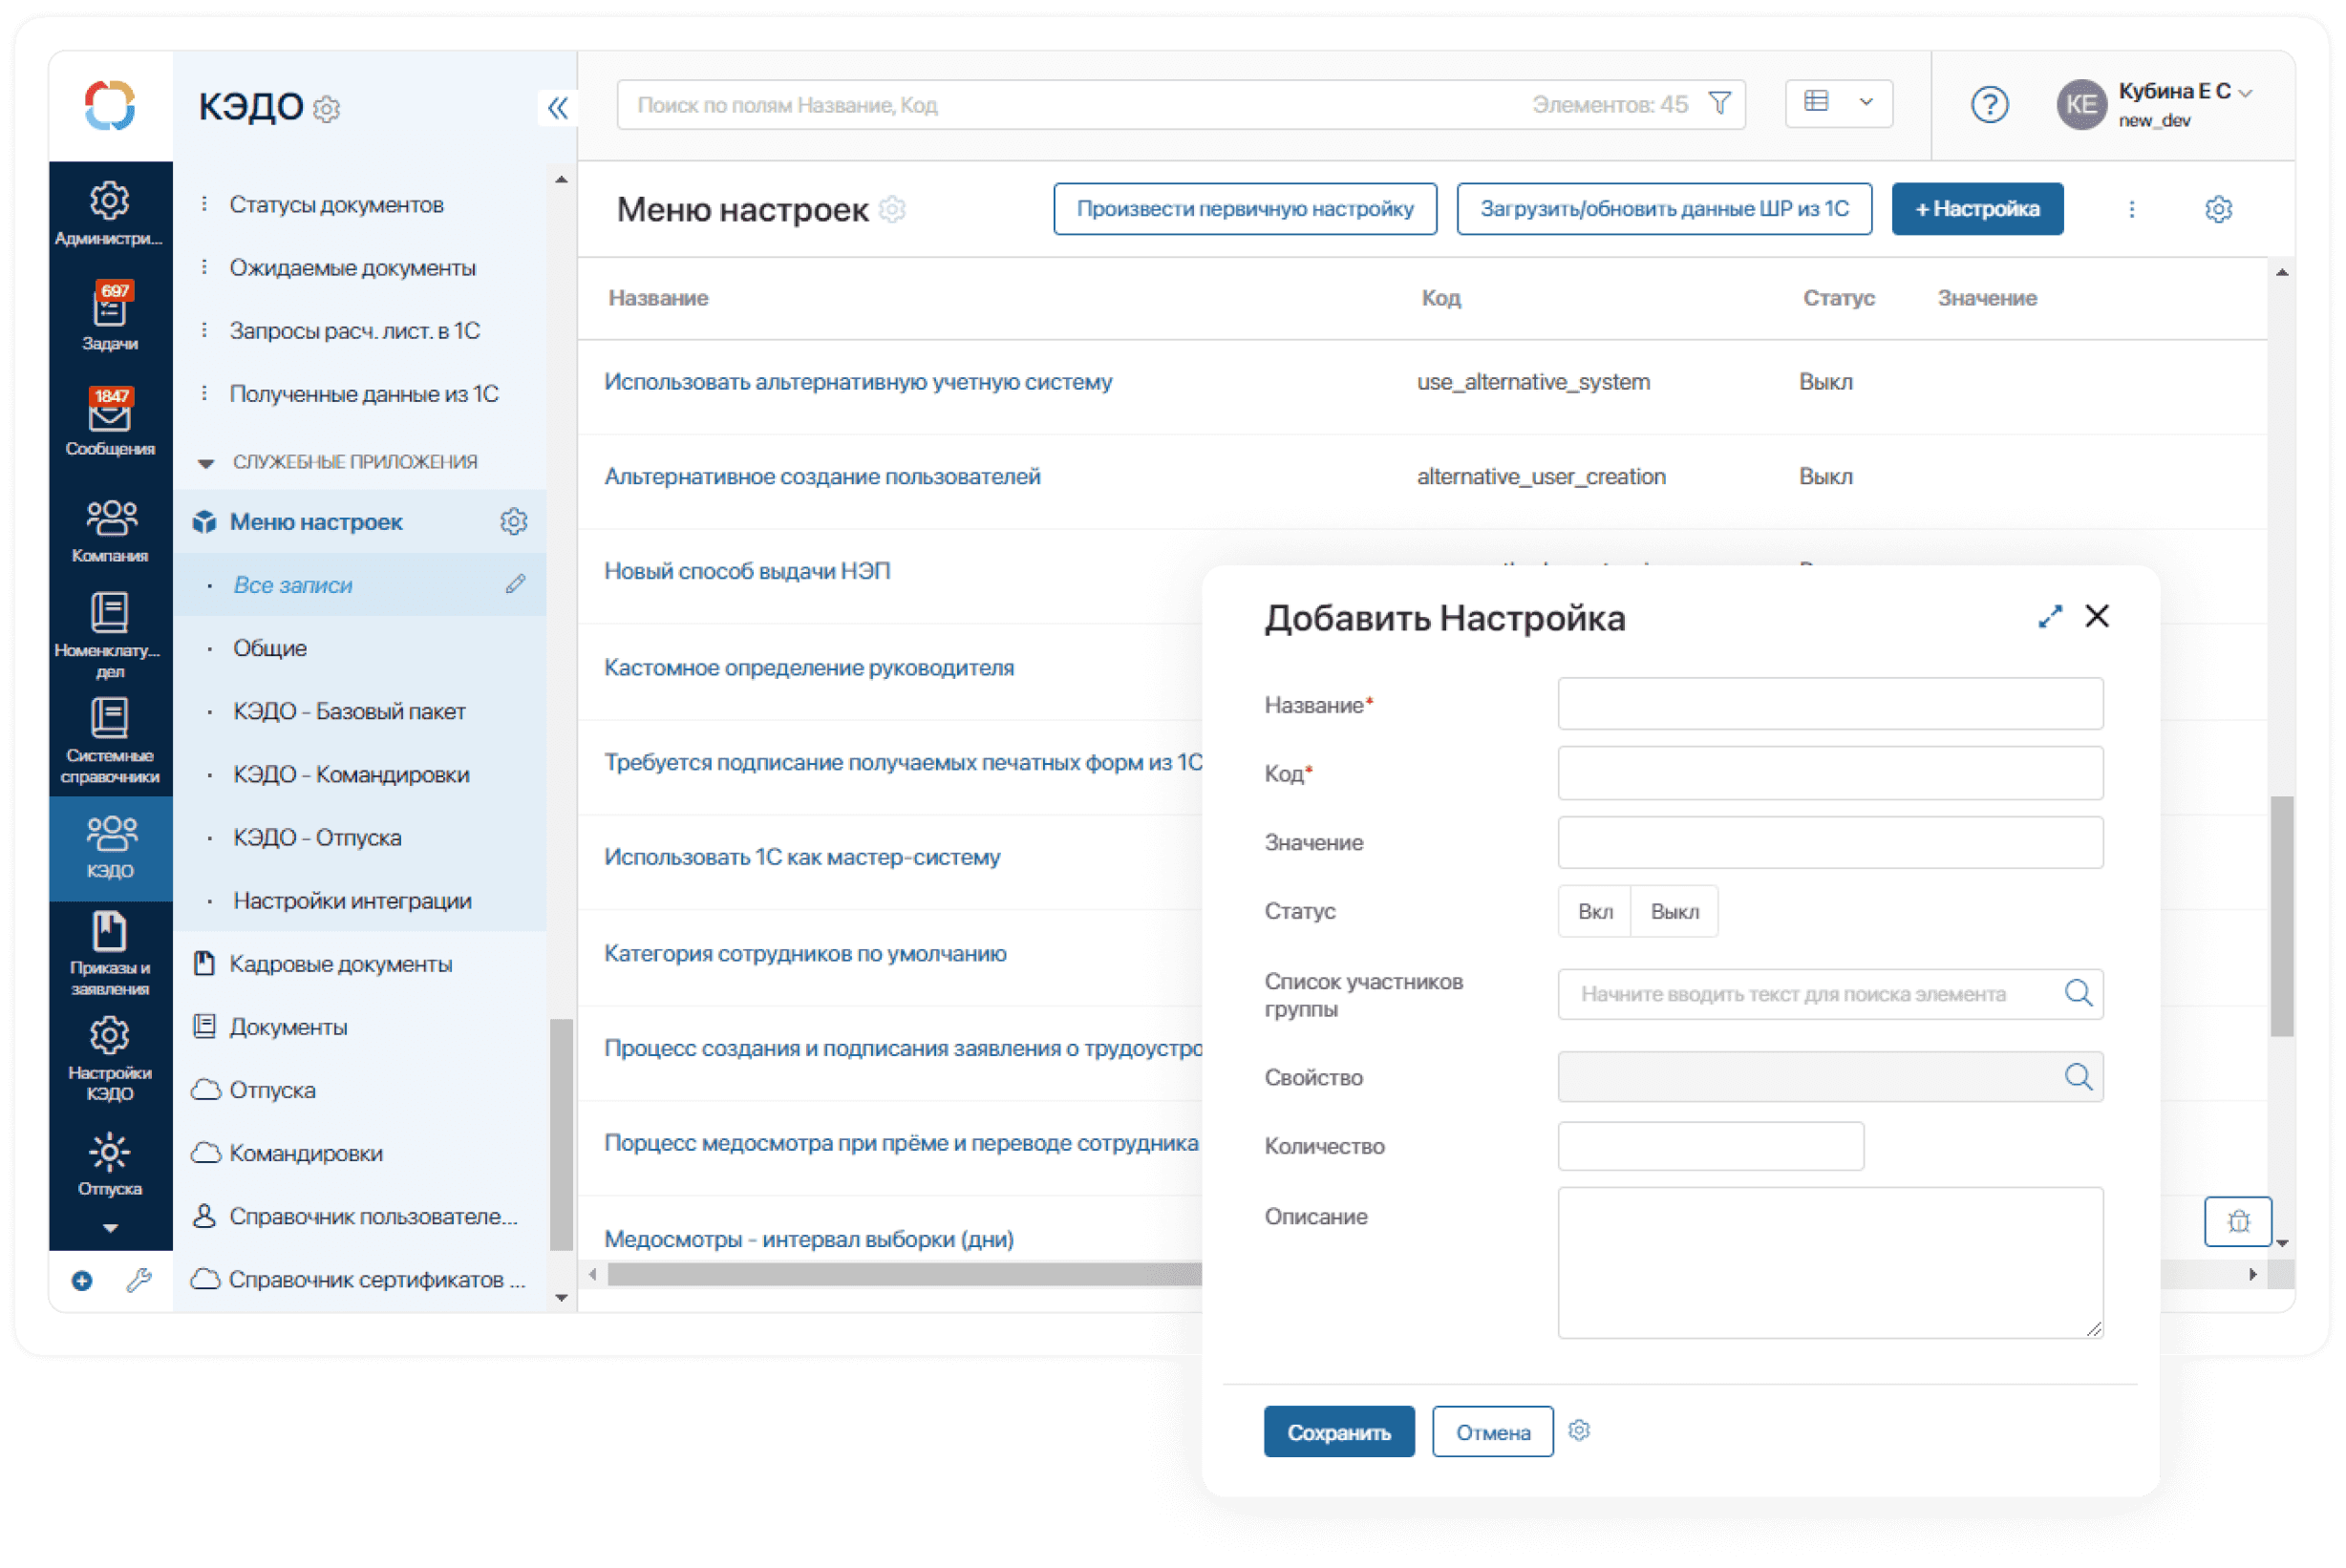Click the help question mark icon
Image resolution: width=2346 pixels, height=1568 pixels.
pyautogui.click(x=1989, y=104)
